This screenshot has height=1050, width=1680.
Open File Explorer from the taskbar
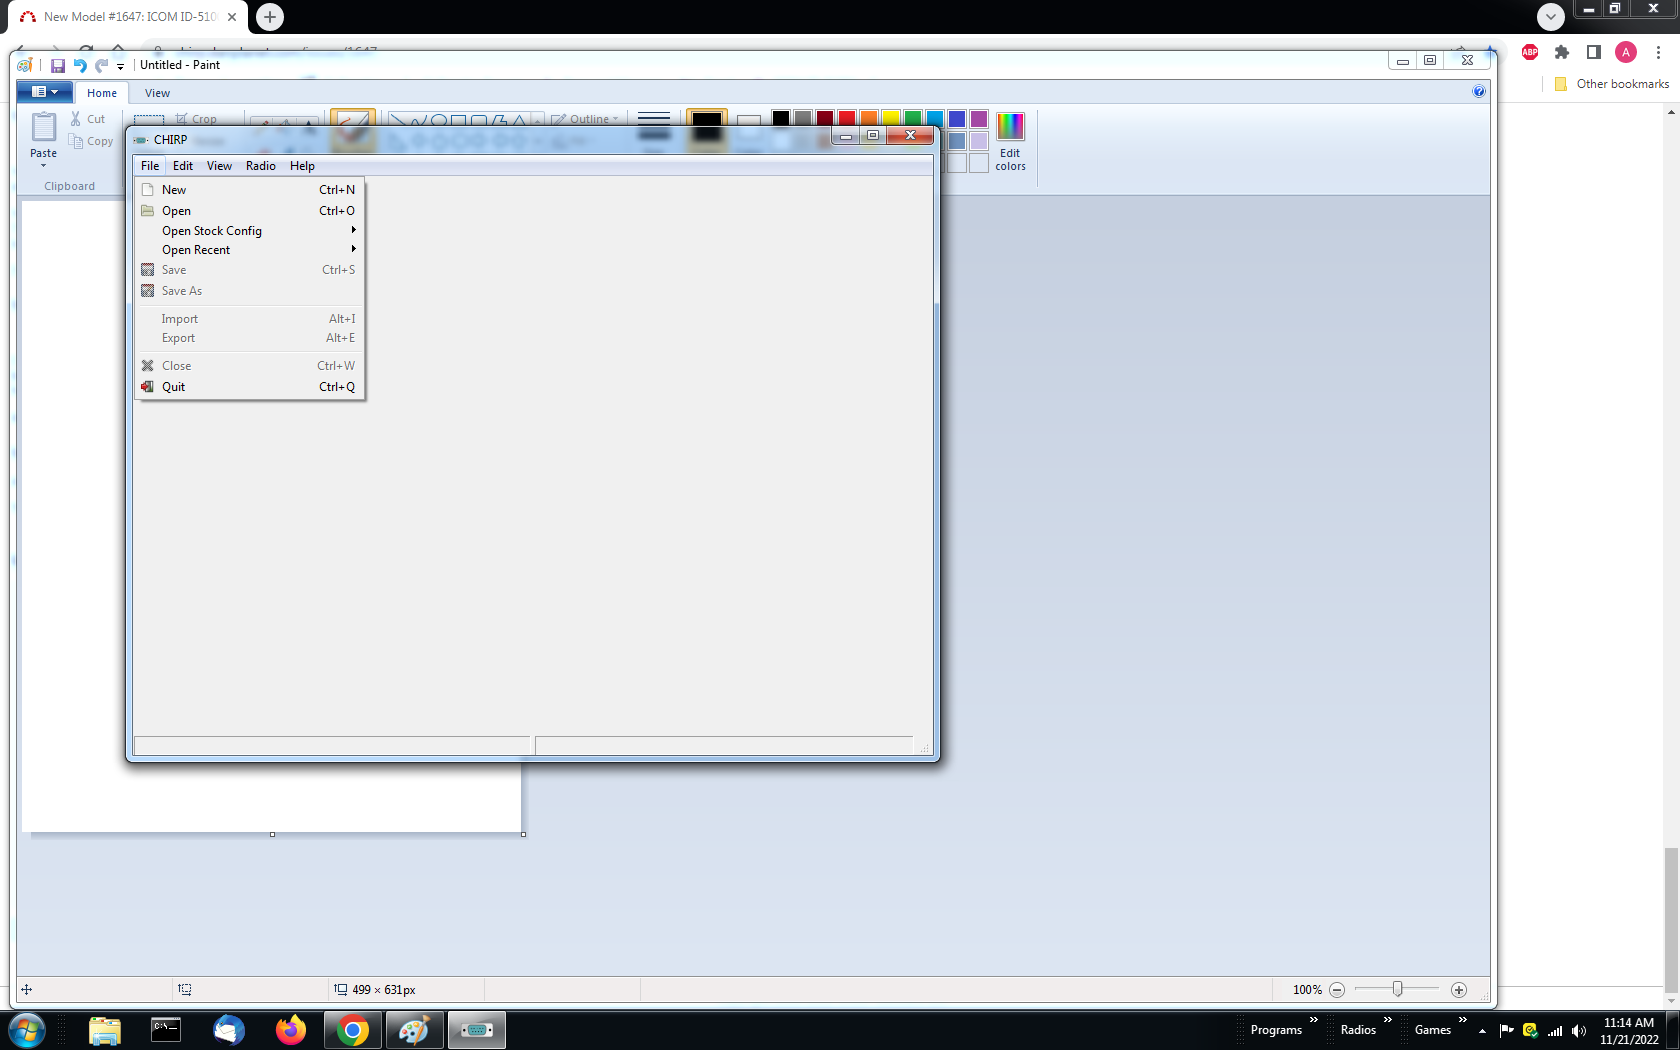(x=105, y=1030)
